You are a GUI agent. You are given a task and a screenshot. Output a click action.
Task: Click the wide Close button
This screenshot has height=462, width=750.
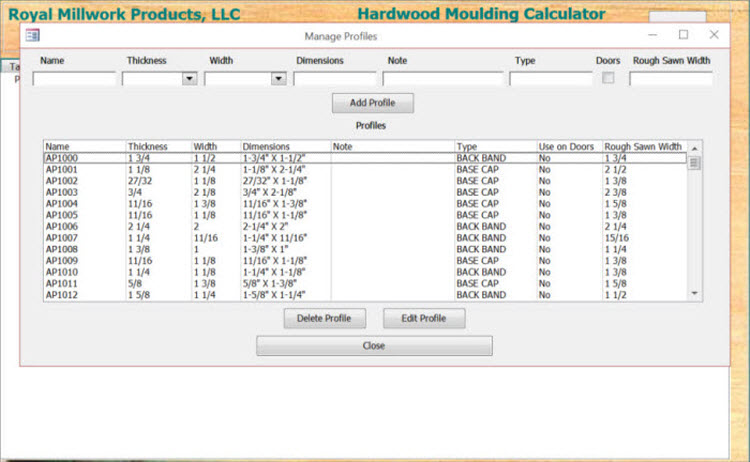click(x=374, y=346)
